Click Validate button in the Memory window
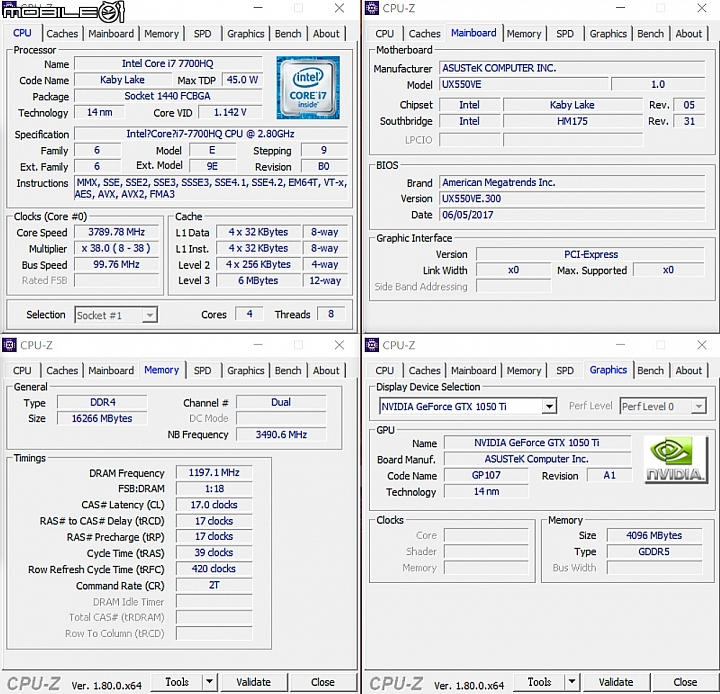The image size is (720, 694). [254, 682]
